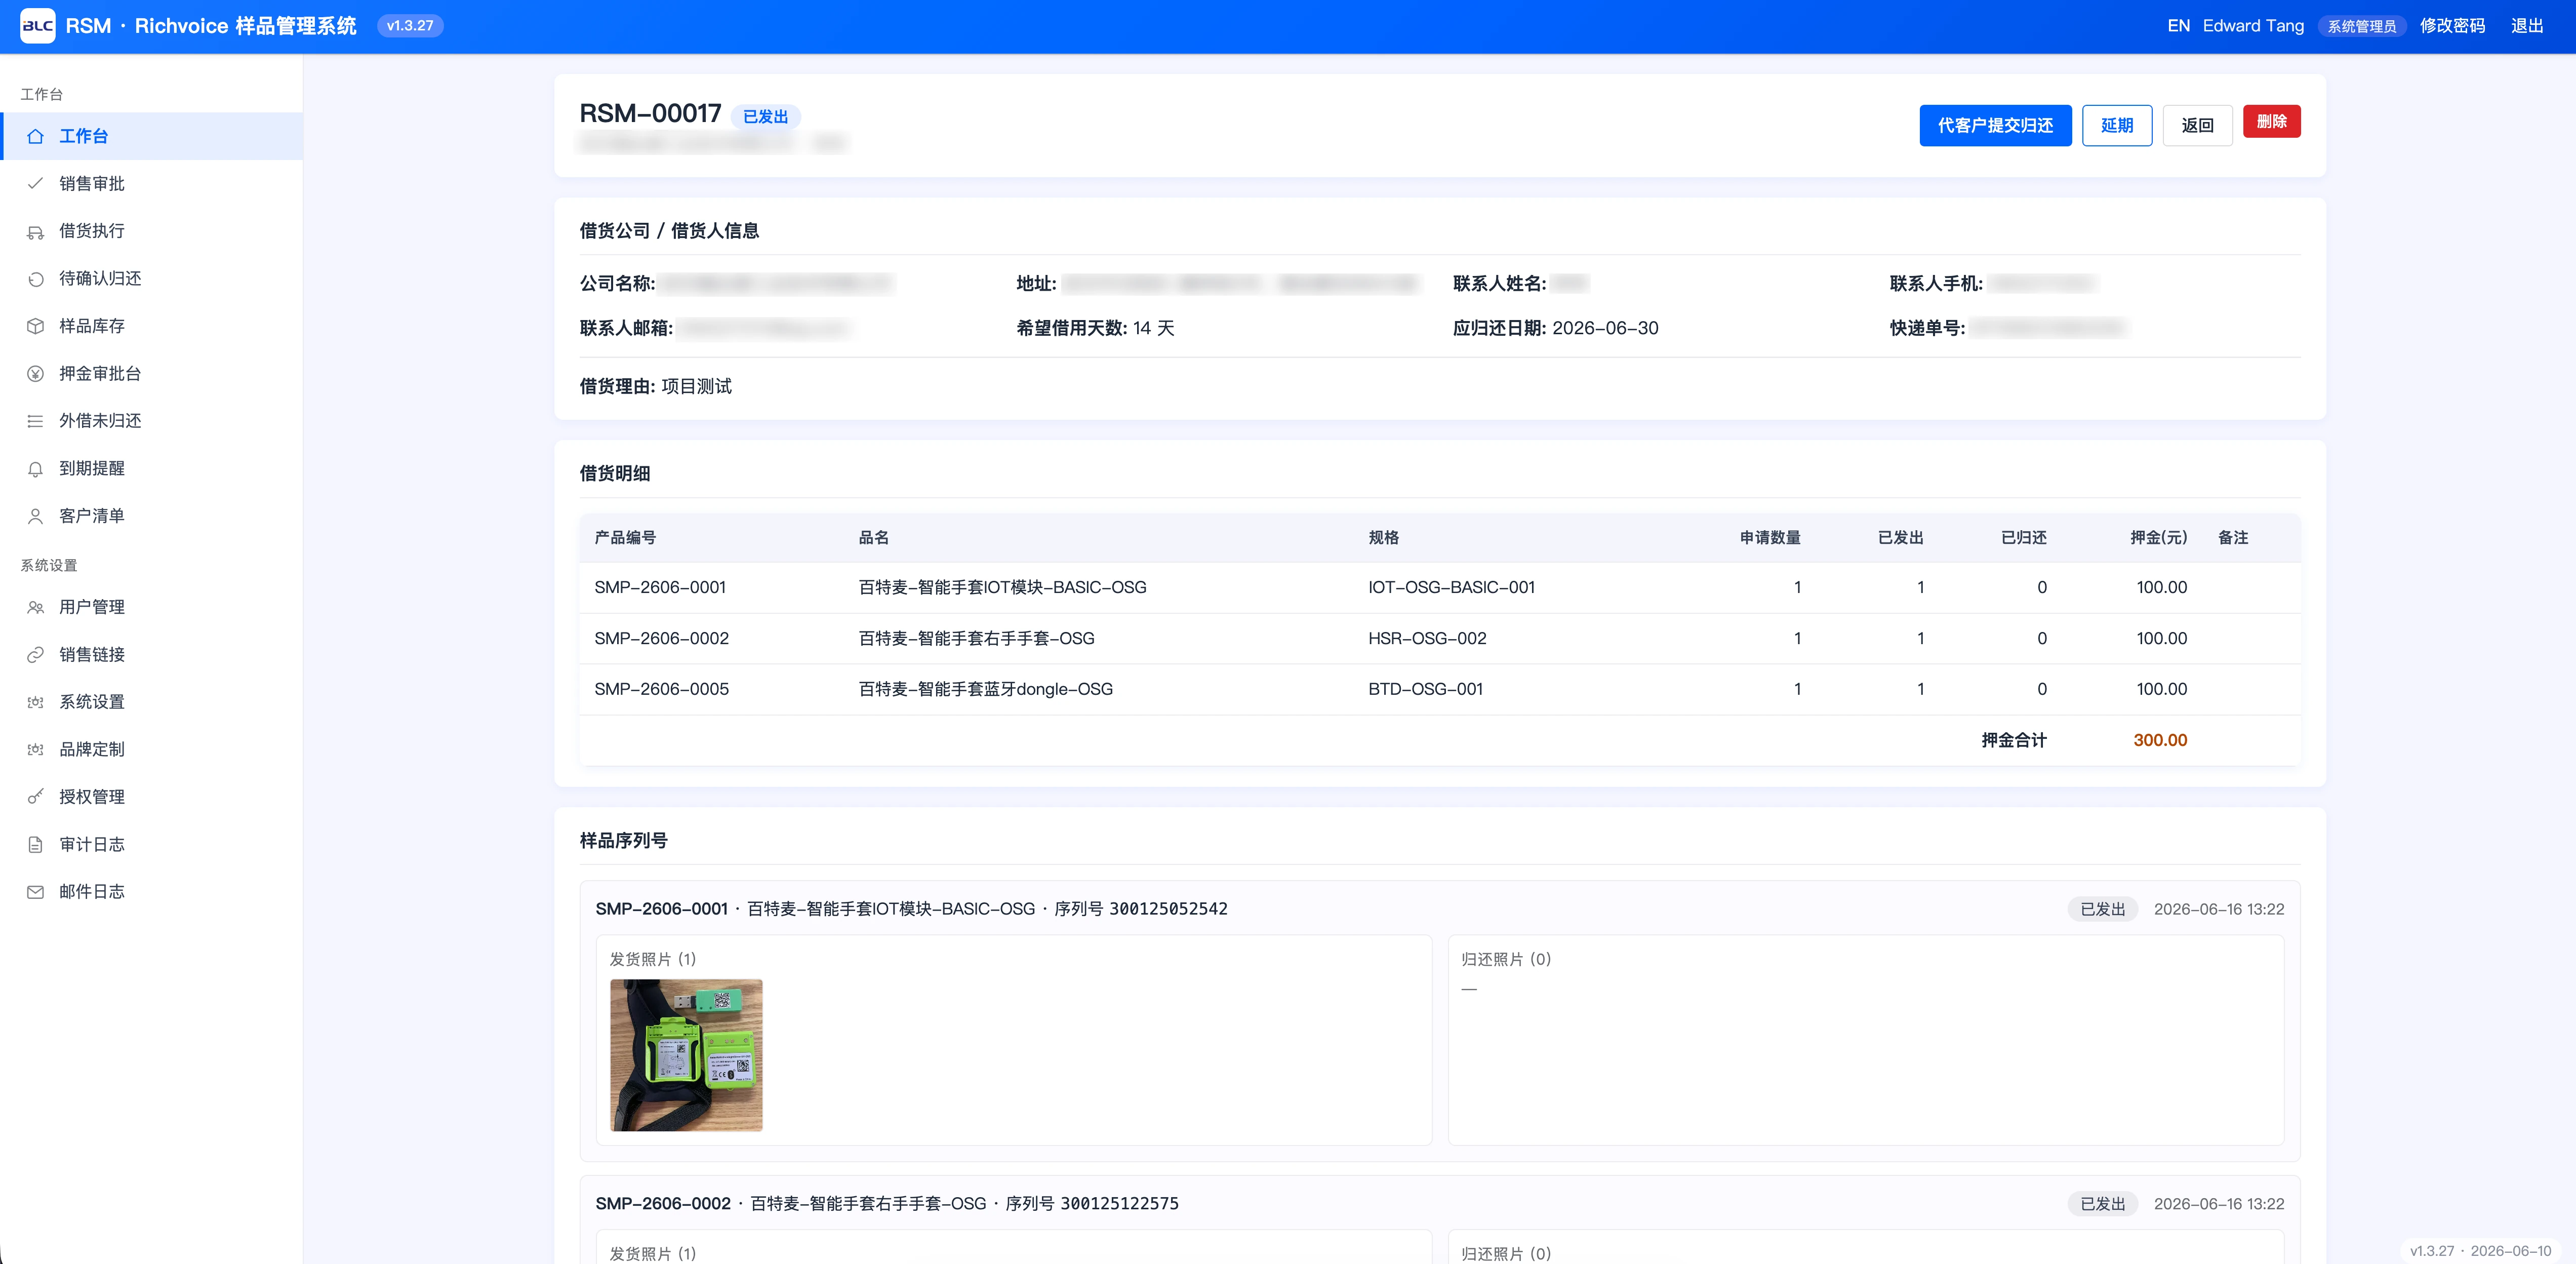Image resolution: width=2576 pixels, height=1264 pixels.
Task: Click the bell icon beside 到期提醒
Action: click(35, 469)
